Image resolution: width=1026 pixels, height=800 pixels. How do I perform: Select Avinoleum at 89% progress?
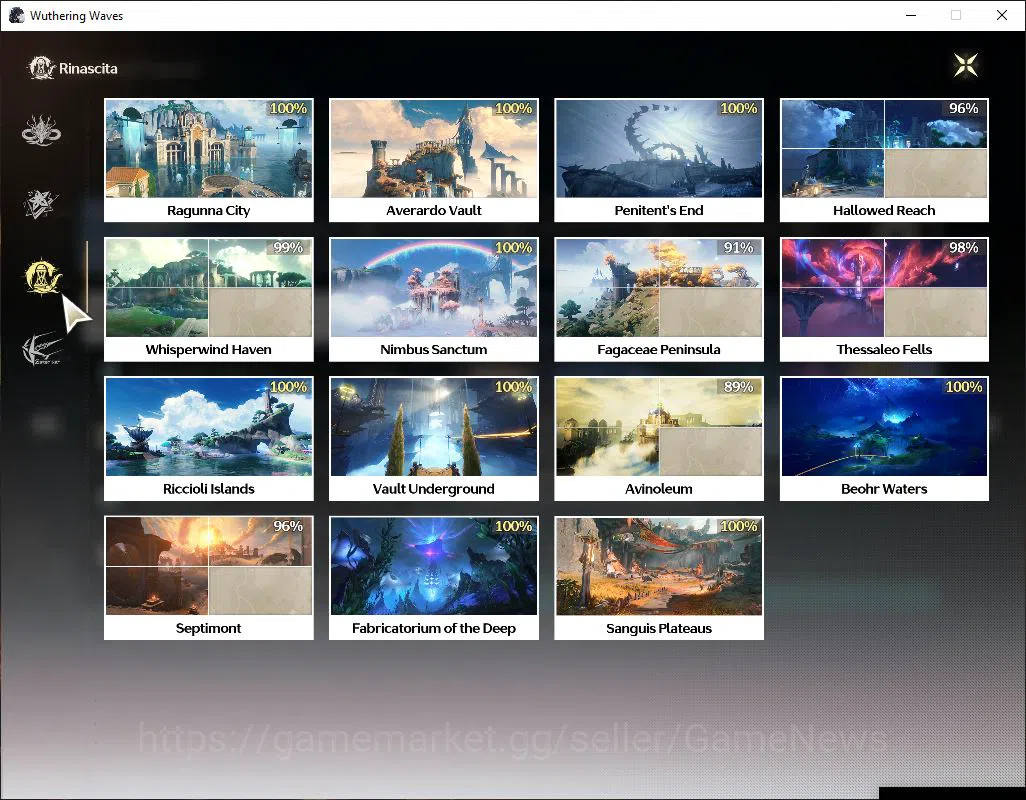pyautogui.click(x=659, y=439)
